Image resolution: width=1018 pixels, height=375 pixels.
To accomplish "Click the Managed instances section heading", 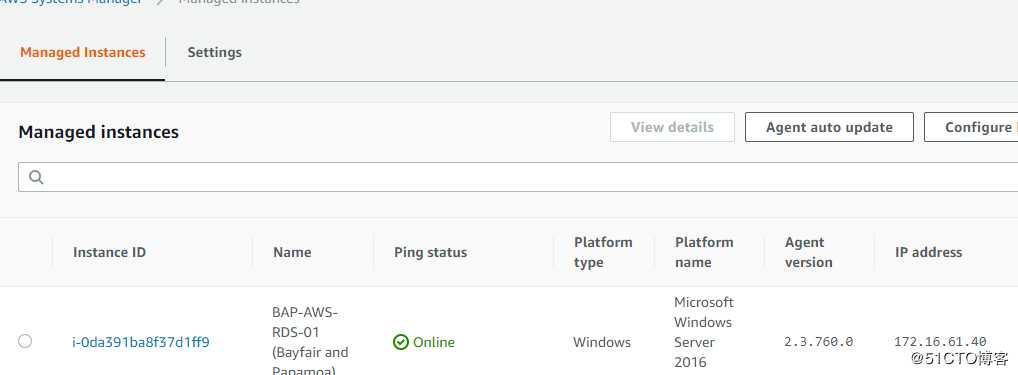I will coord(99,132).
